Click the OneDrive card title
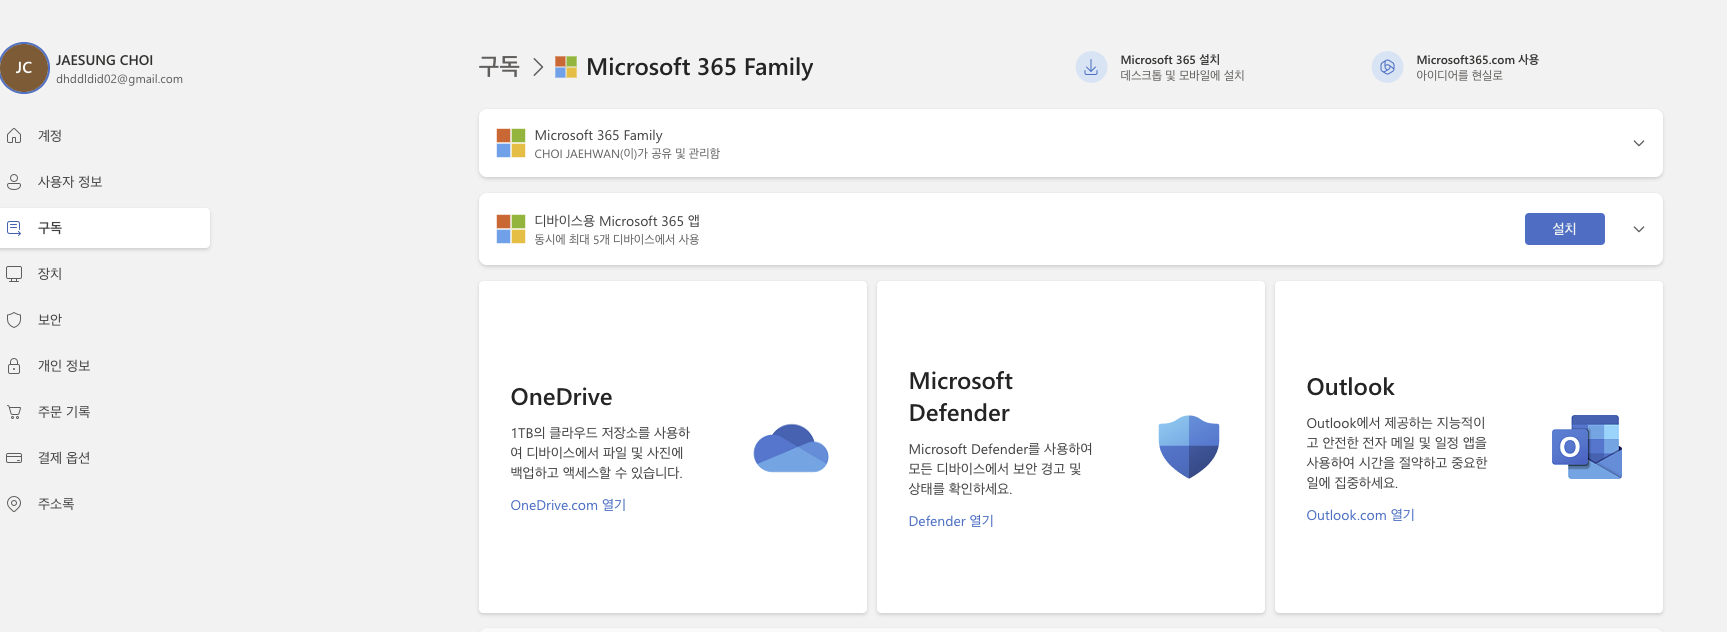 [561, 397]
